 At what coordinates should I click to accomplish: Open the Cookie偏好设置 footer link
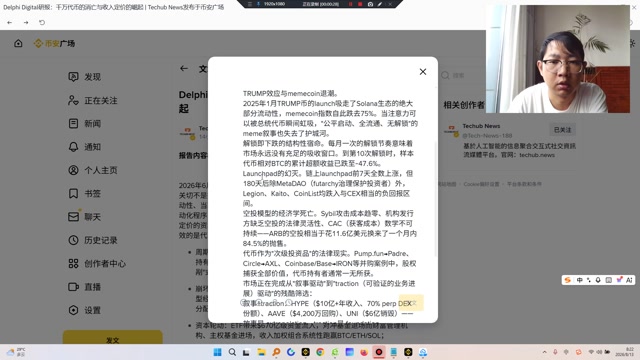[481, 184]
